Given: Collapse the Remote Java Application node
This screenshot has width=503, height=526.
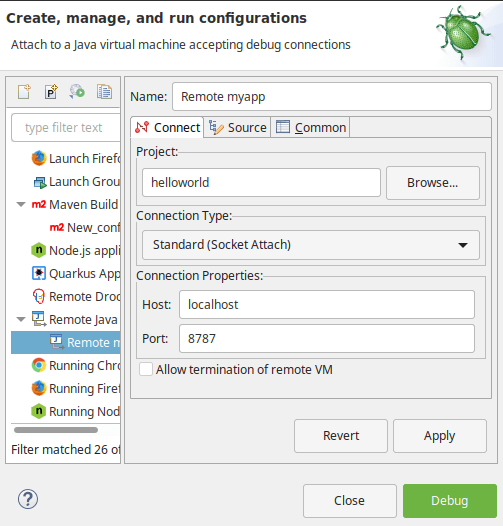Looking at the screenshot, I should coord(21,319).
